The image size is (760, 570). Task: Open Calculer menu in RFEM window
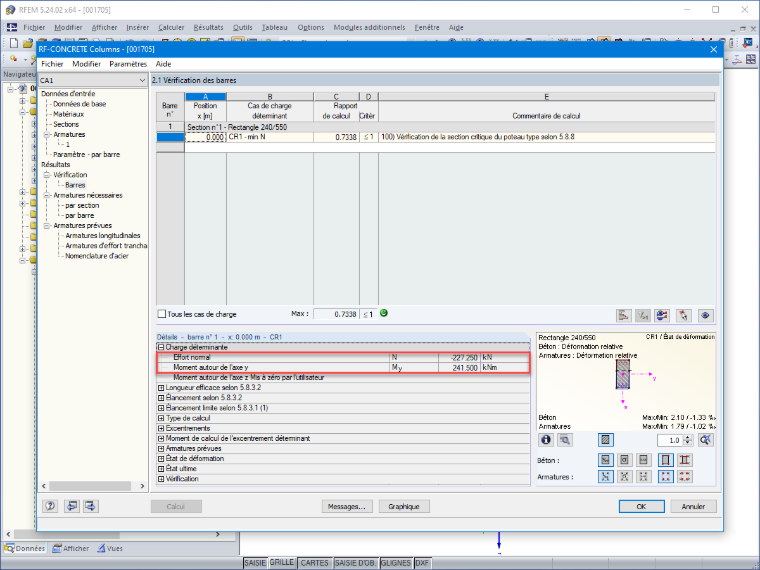[x=171, y=28]
